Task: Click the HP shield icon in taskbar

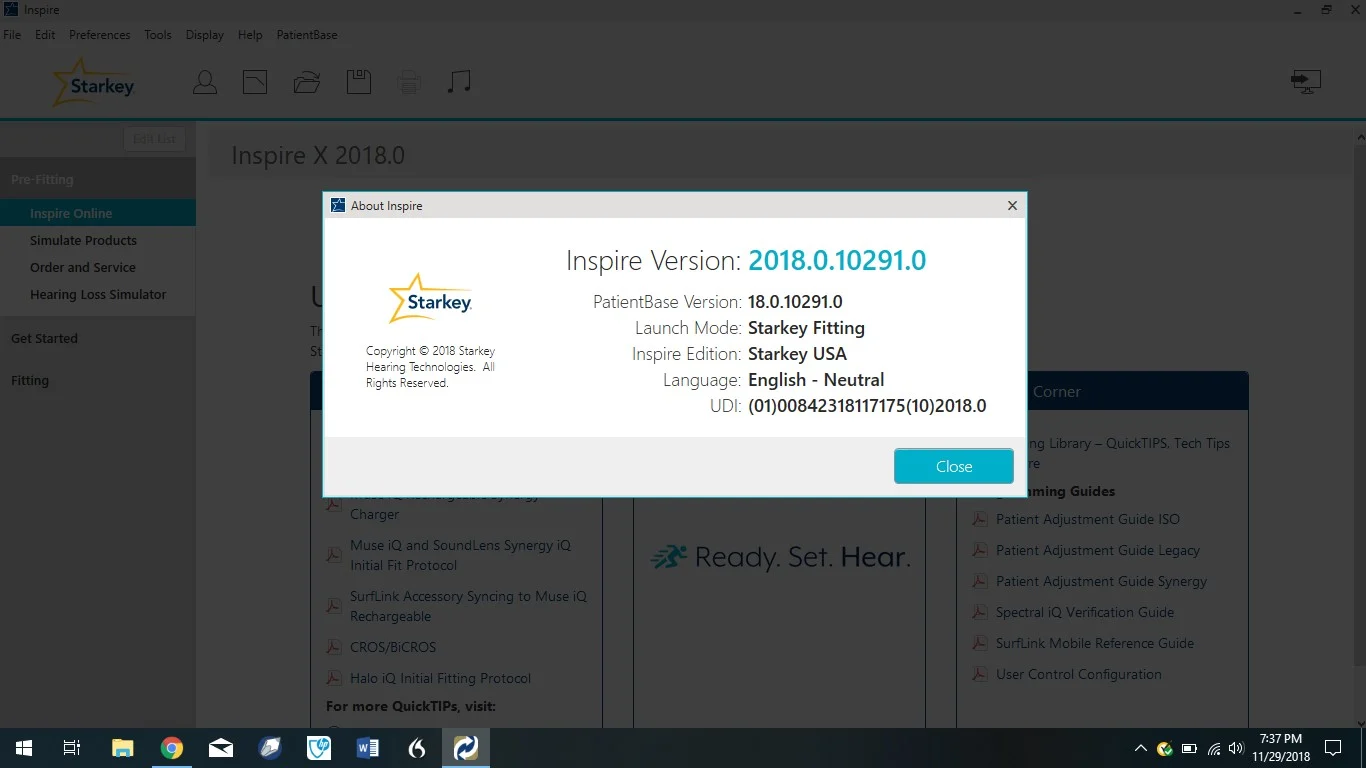Action: pos(319,748)
